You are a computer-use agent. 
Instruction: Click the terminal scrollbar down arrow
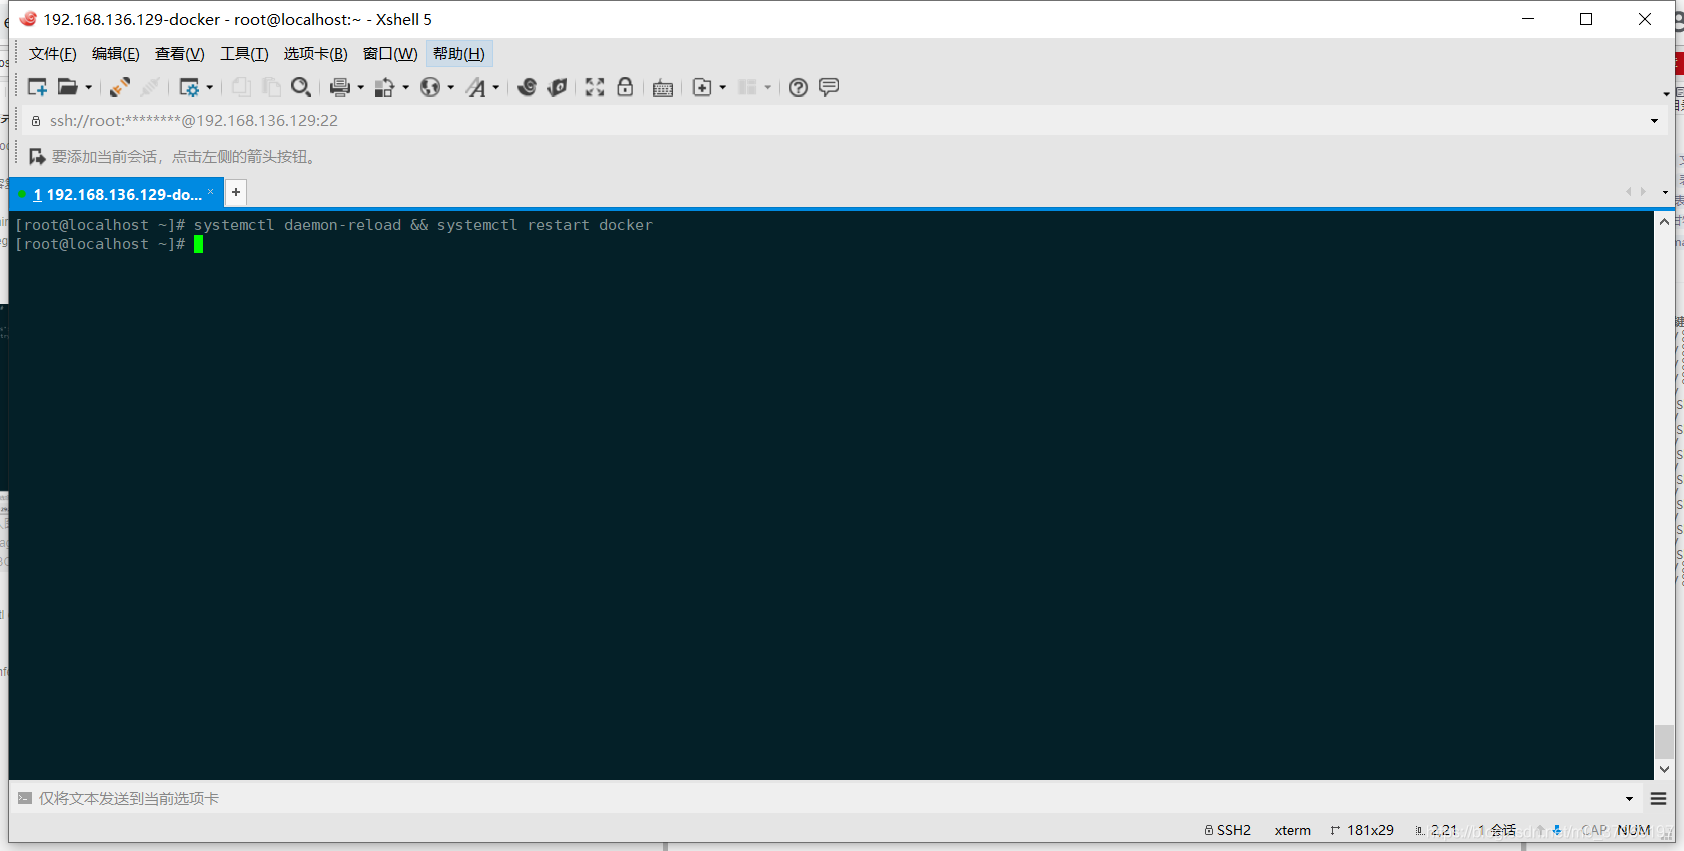tap(1664, 769)
